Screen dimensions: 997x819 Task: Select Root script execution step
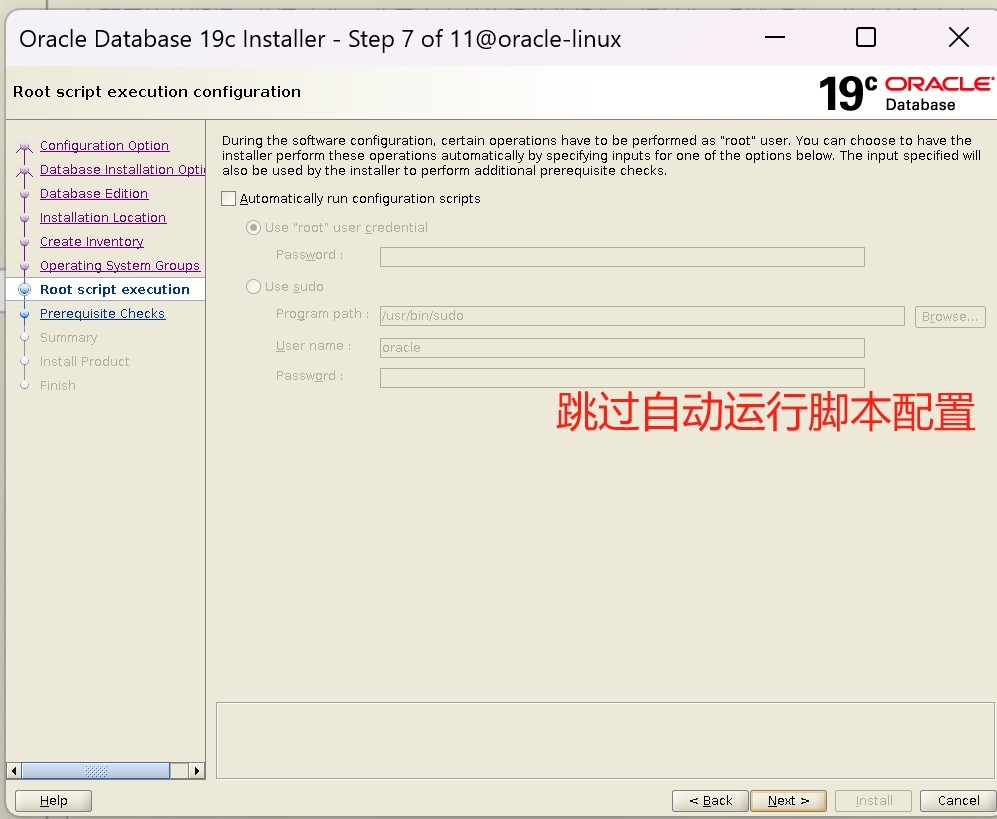tap(114, 289)
